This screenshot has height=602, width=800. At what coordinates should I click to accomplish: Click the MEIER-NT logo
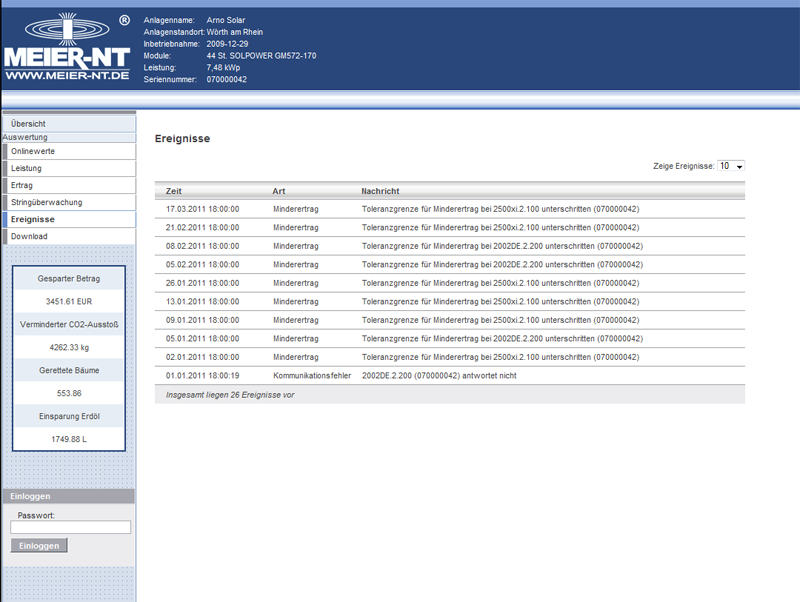click(x=66, y=48)
